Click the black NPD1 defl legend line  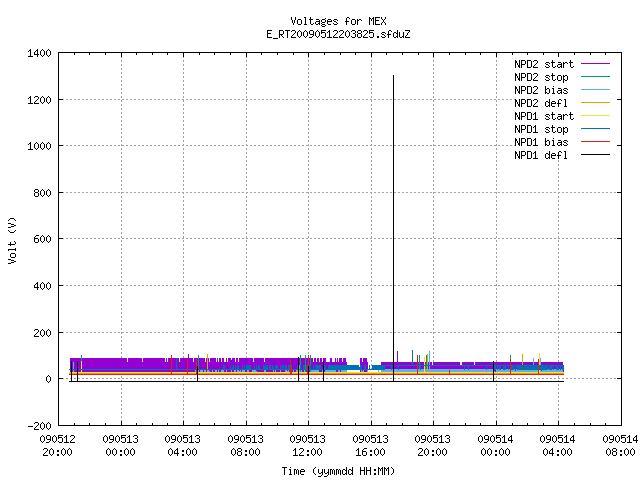596,155
